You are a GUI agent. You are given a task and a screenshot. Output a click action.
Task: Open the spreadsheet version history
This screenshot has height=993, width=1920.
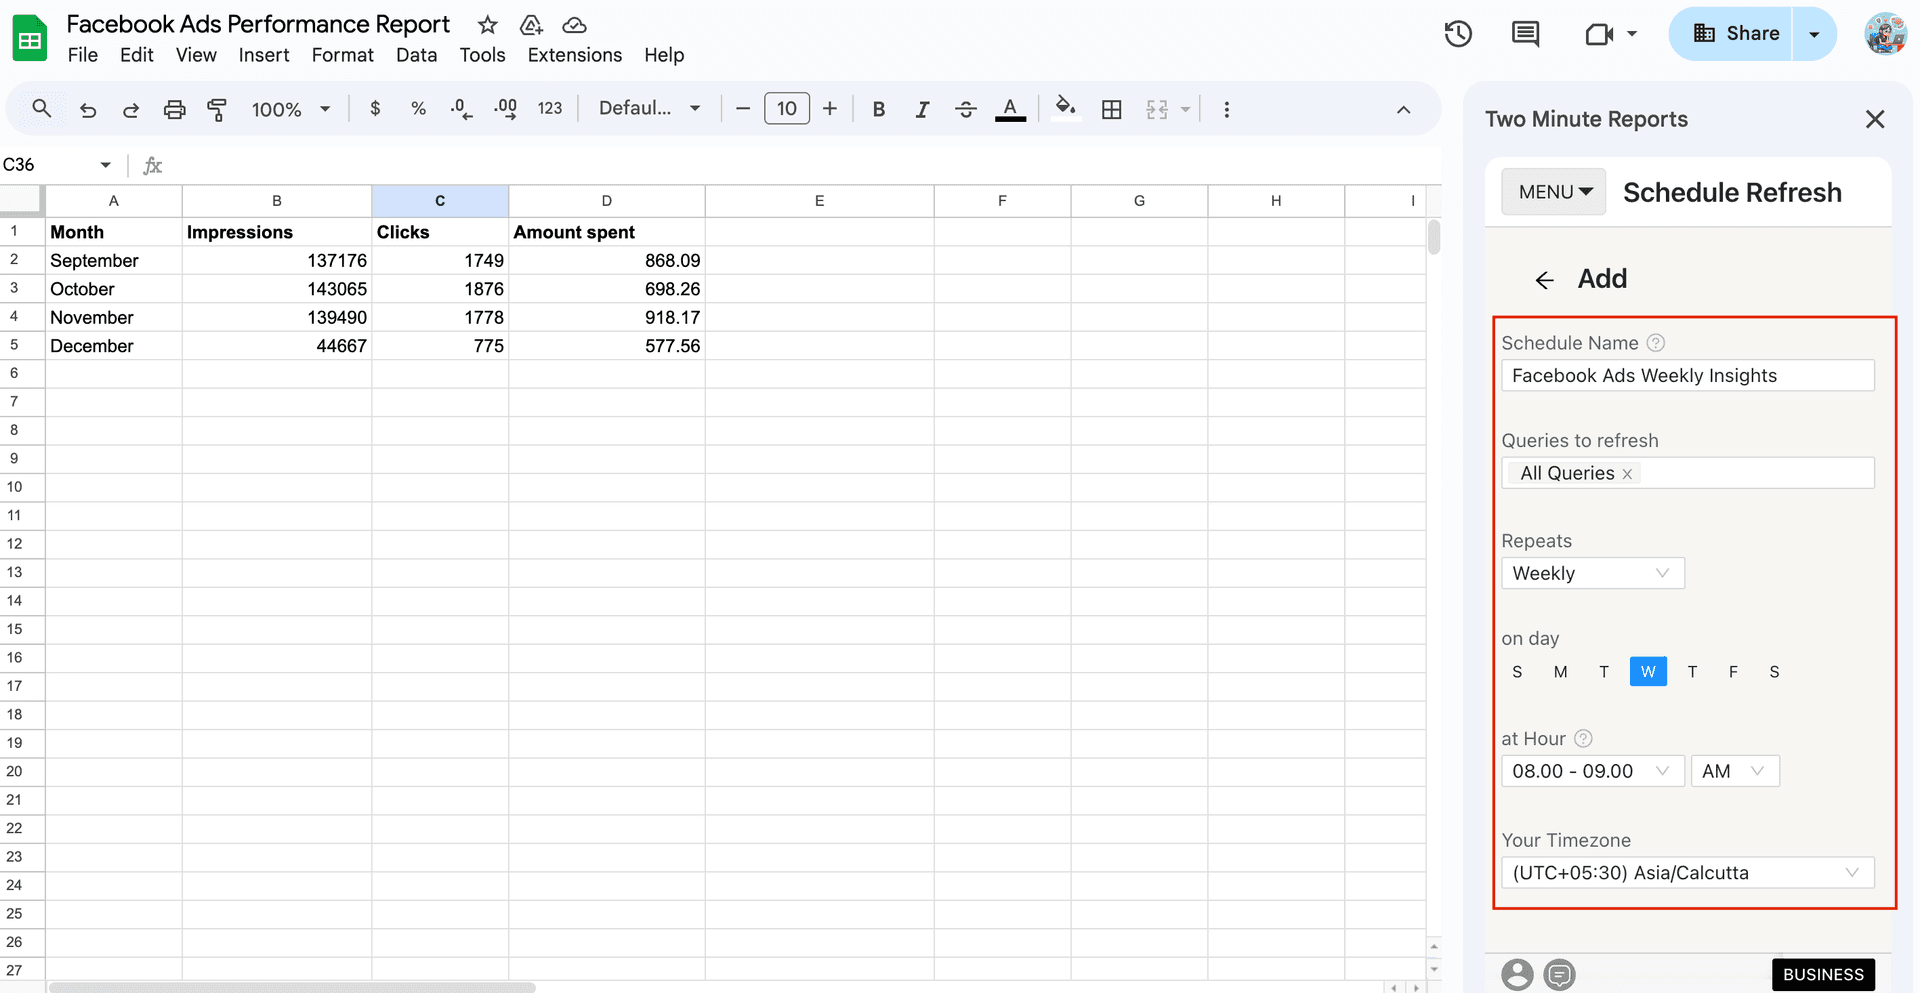(1458, 33)
